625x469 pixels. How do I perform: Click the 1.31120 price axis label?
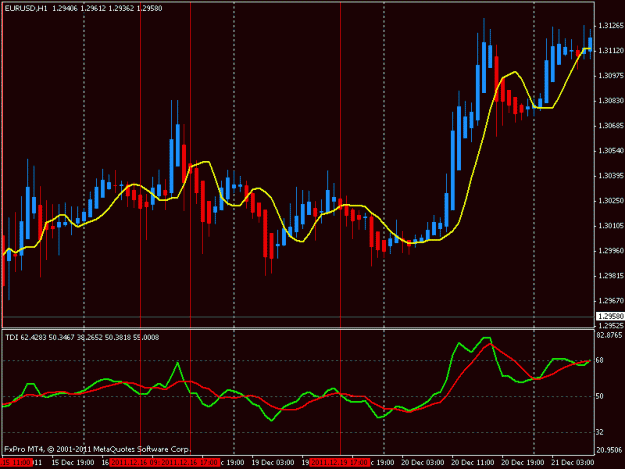click(610, 51)
